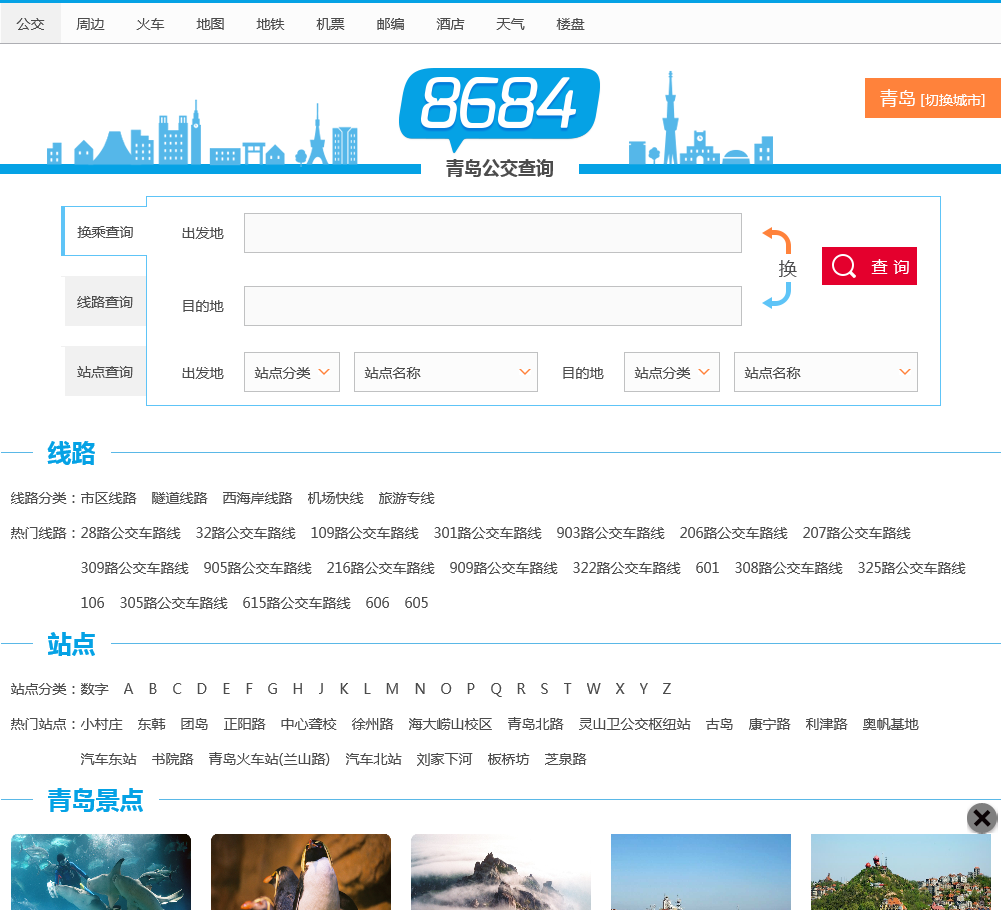Open the 903路公交车路线 link
This screenshot has height=910, width=1001.
(610, 533)
